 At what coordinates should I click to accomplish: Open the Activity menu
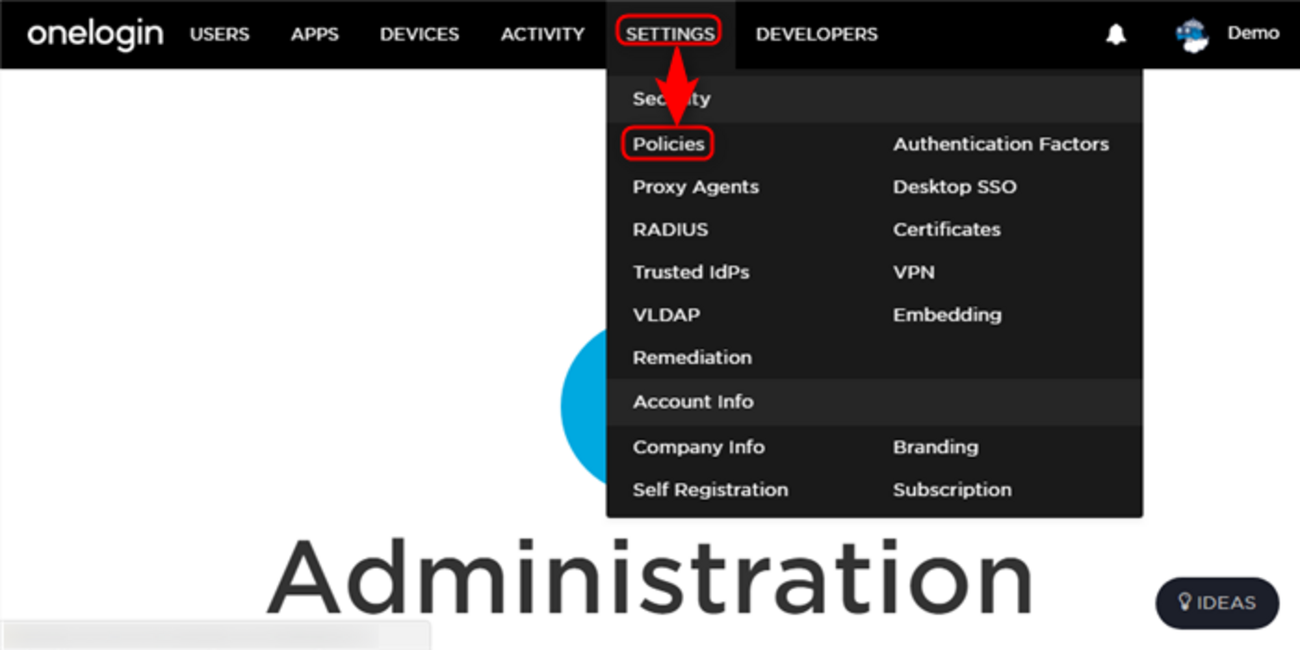[543, 34]
